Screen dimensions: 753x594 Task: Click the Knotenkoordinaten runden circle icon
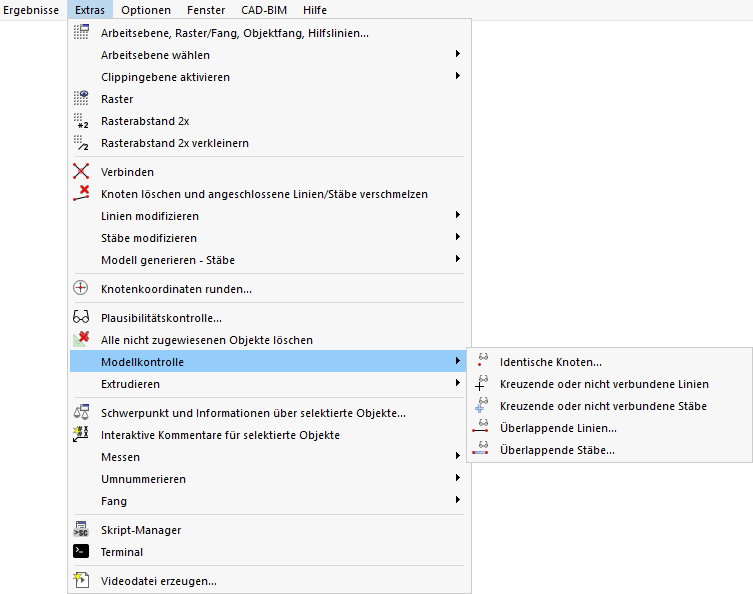coord(81,288)
